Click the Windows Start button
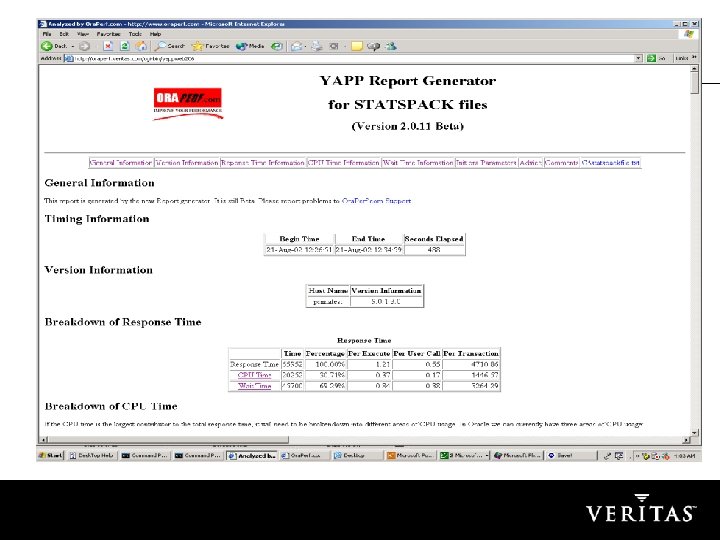 point(51,456)
